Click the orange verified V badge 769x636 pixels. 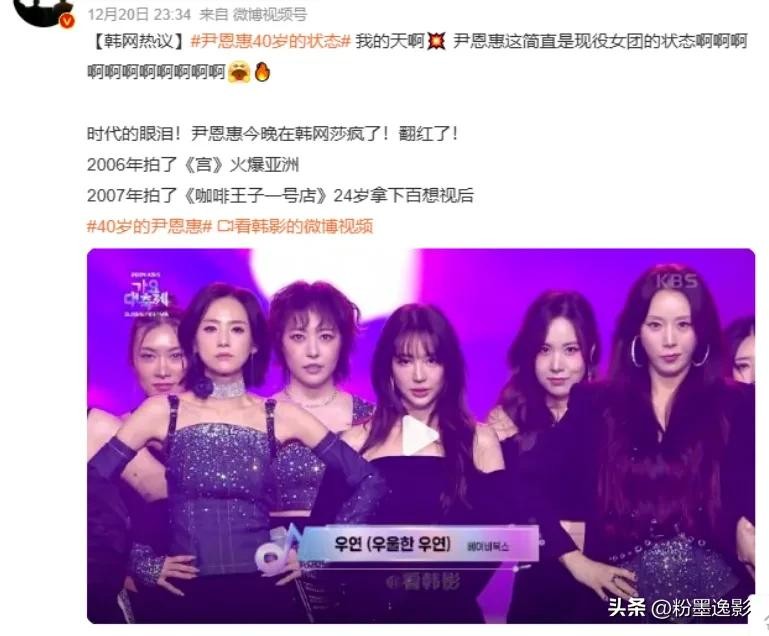[67, 21]
